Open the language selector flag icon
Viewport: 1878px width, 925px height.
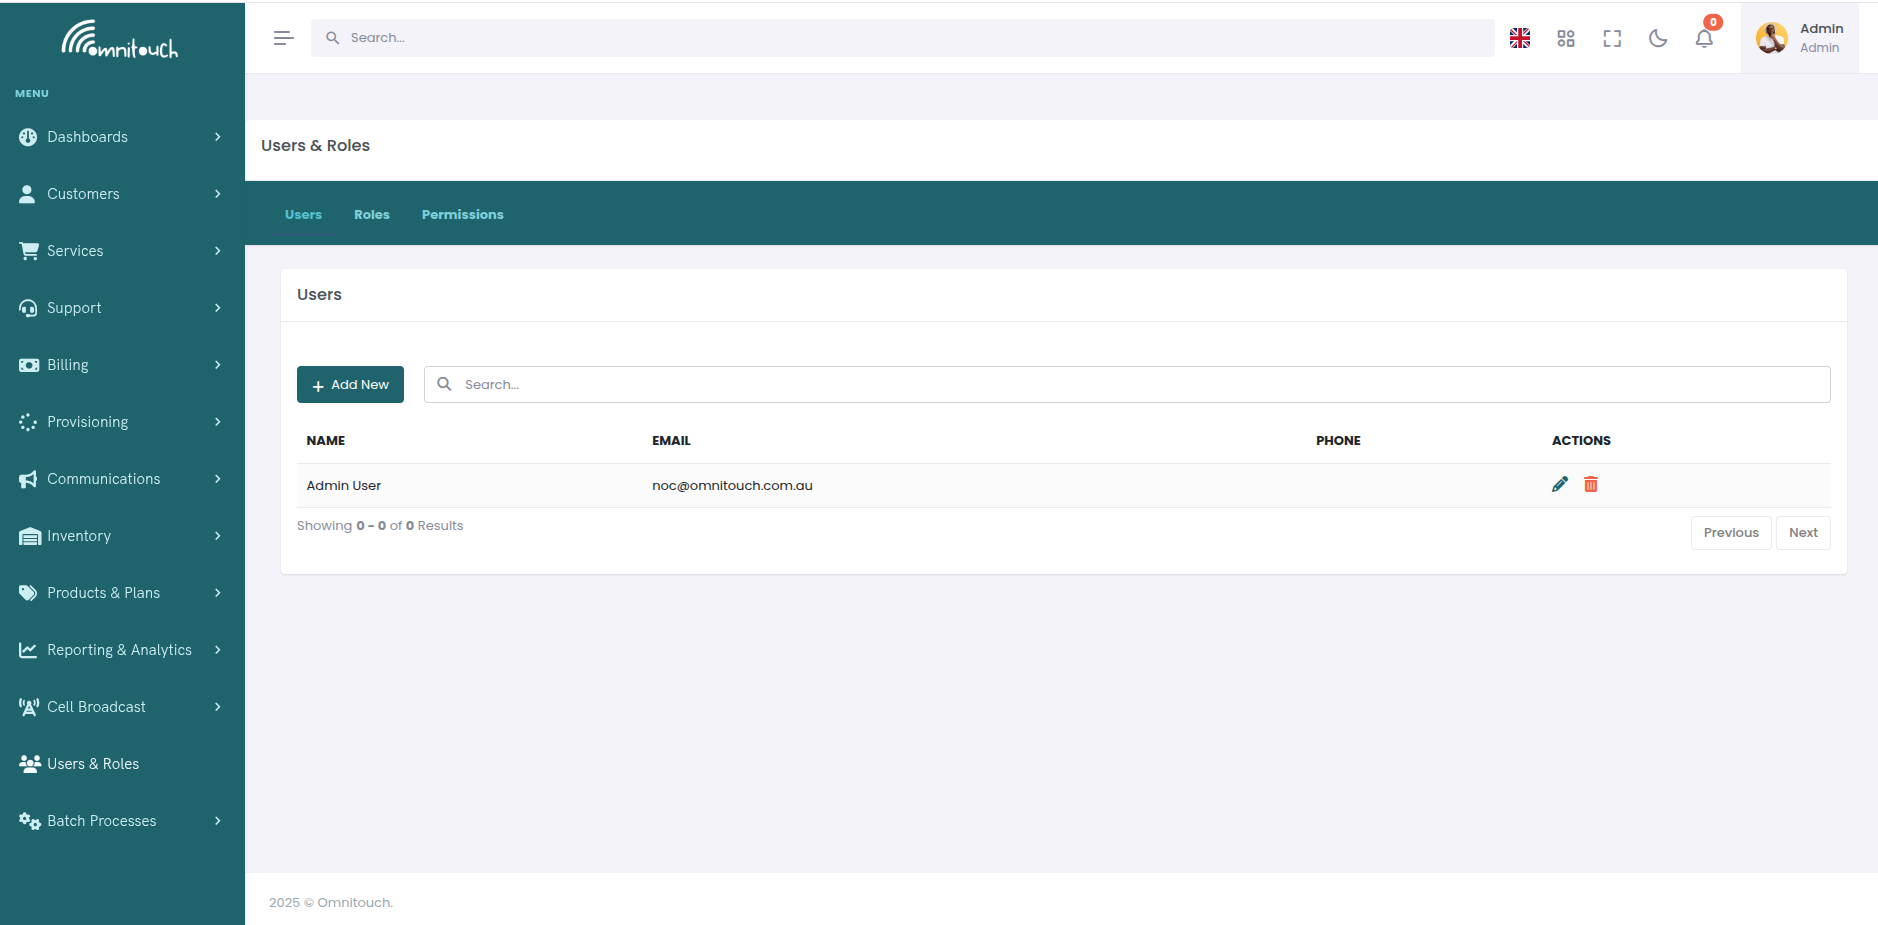pyautogui.click(x=1519, y=37)
